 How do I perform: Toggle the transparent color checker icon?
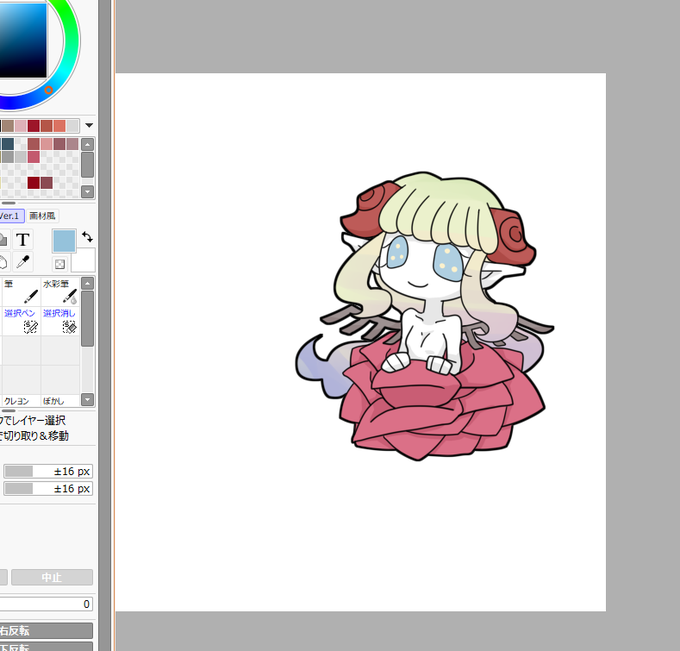60,264
